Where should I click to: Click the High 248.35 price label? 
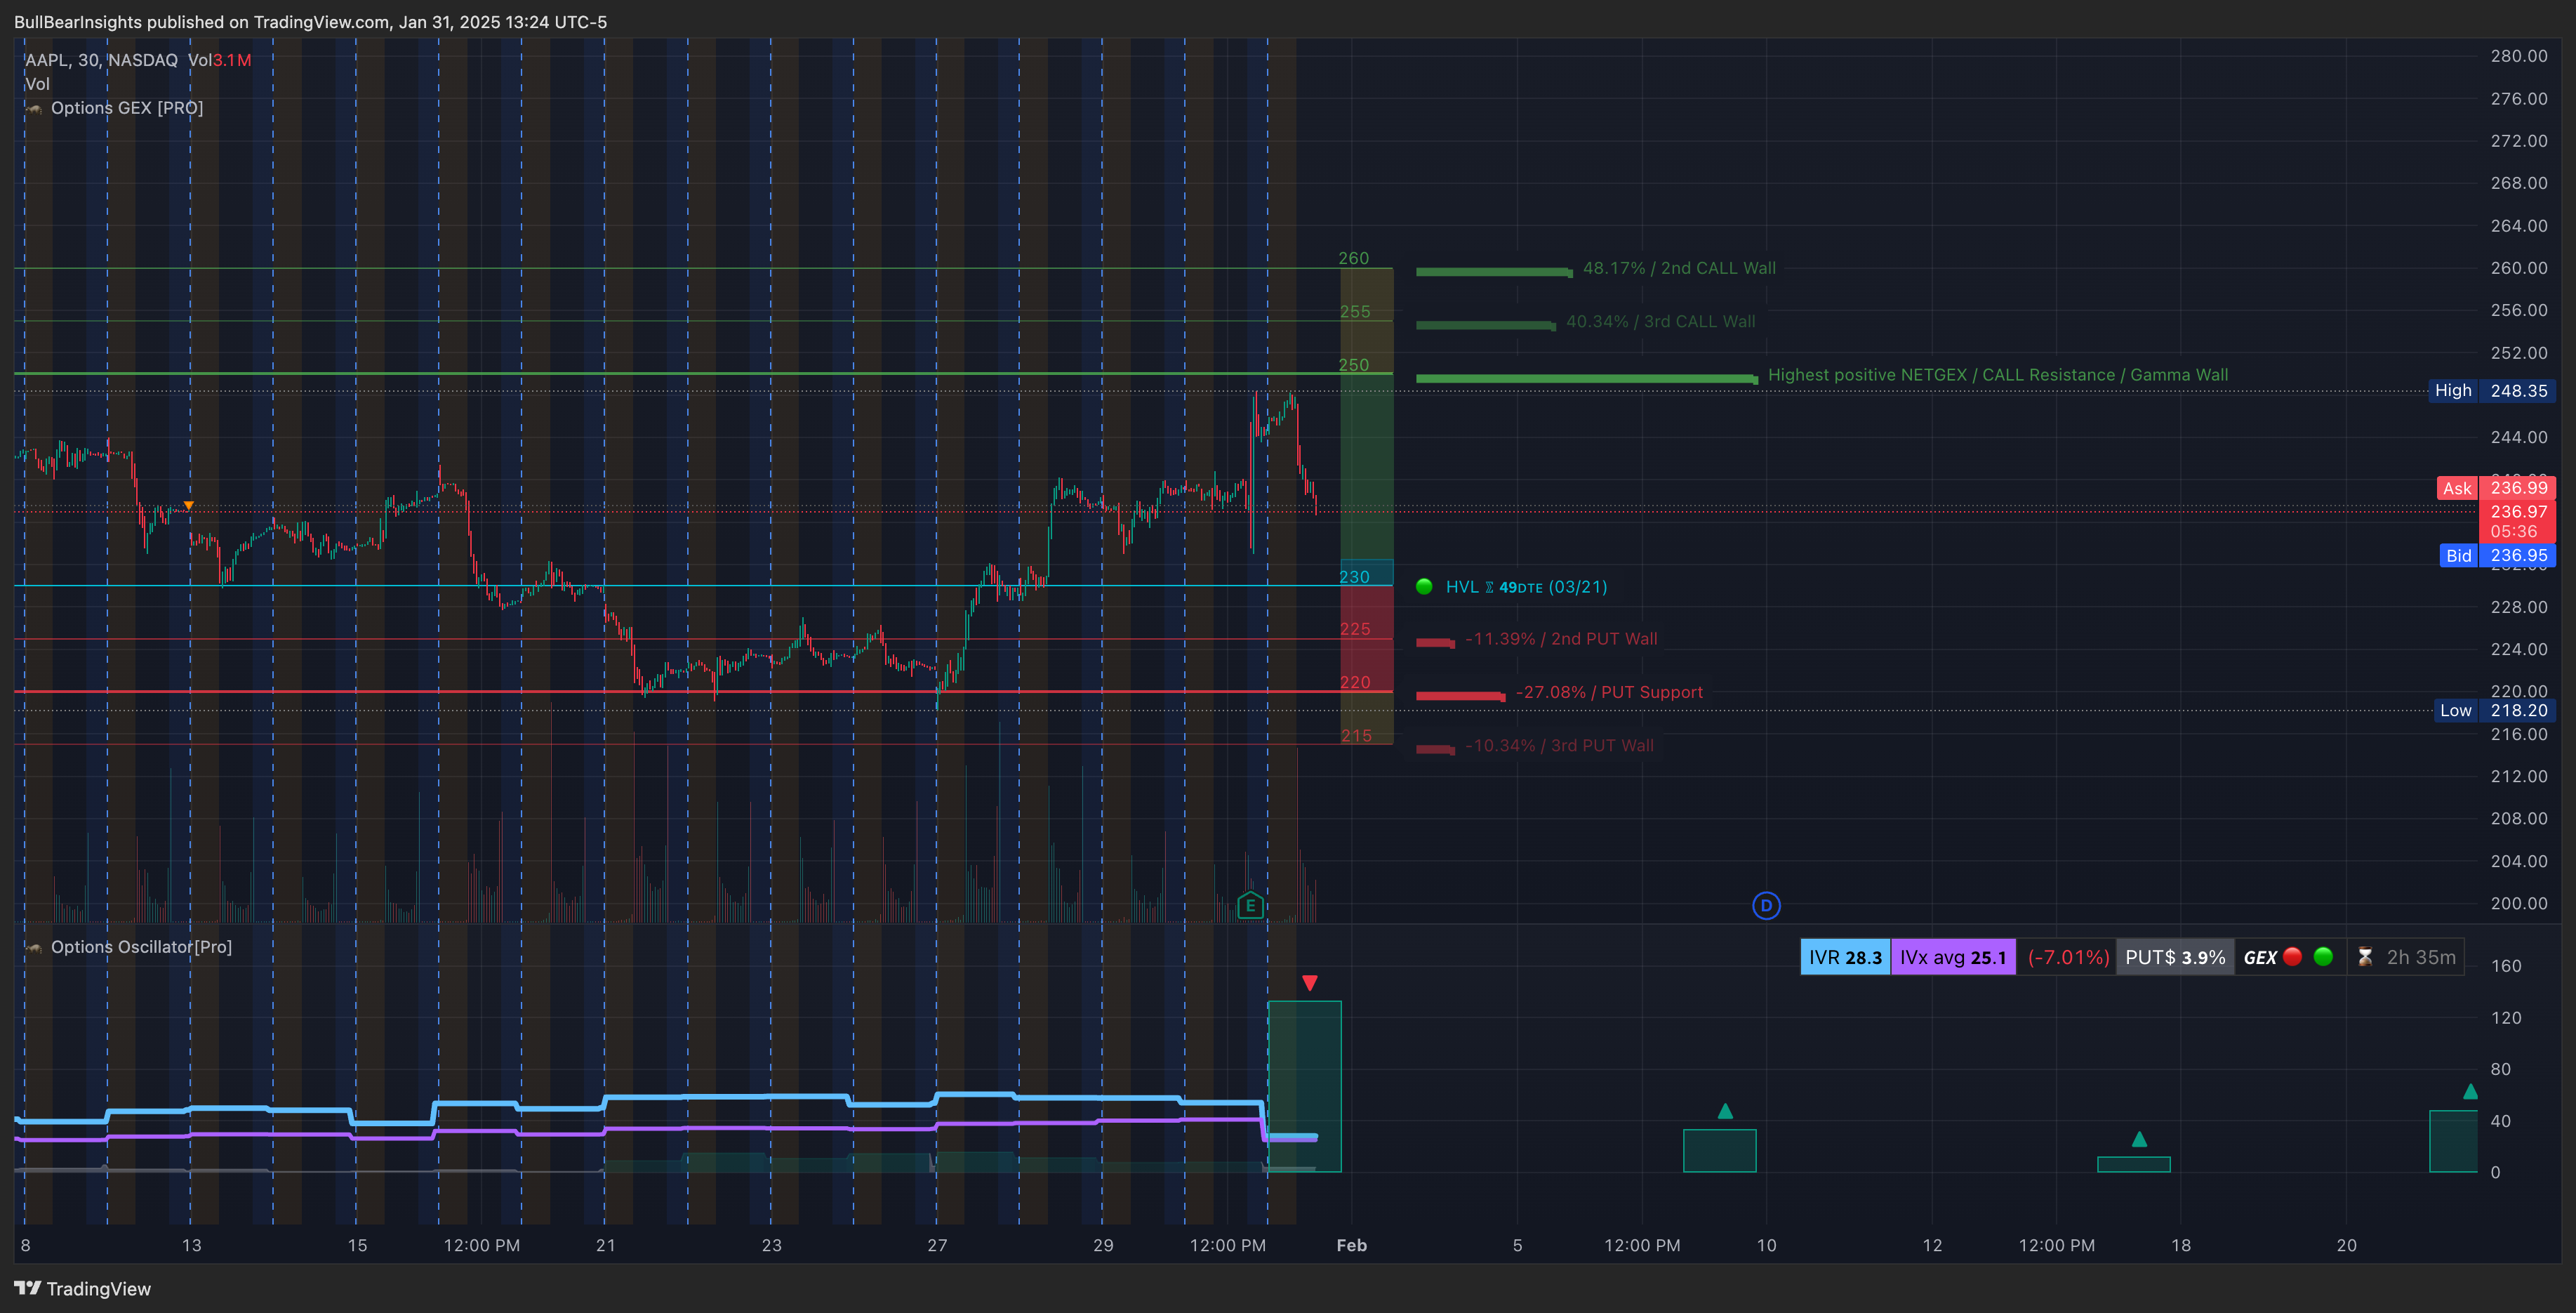2492,391
